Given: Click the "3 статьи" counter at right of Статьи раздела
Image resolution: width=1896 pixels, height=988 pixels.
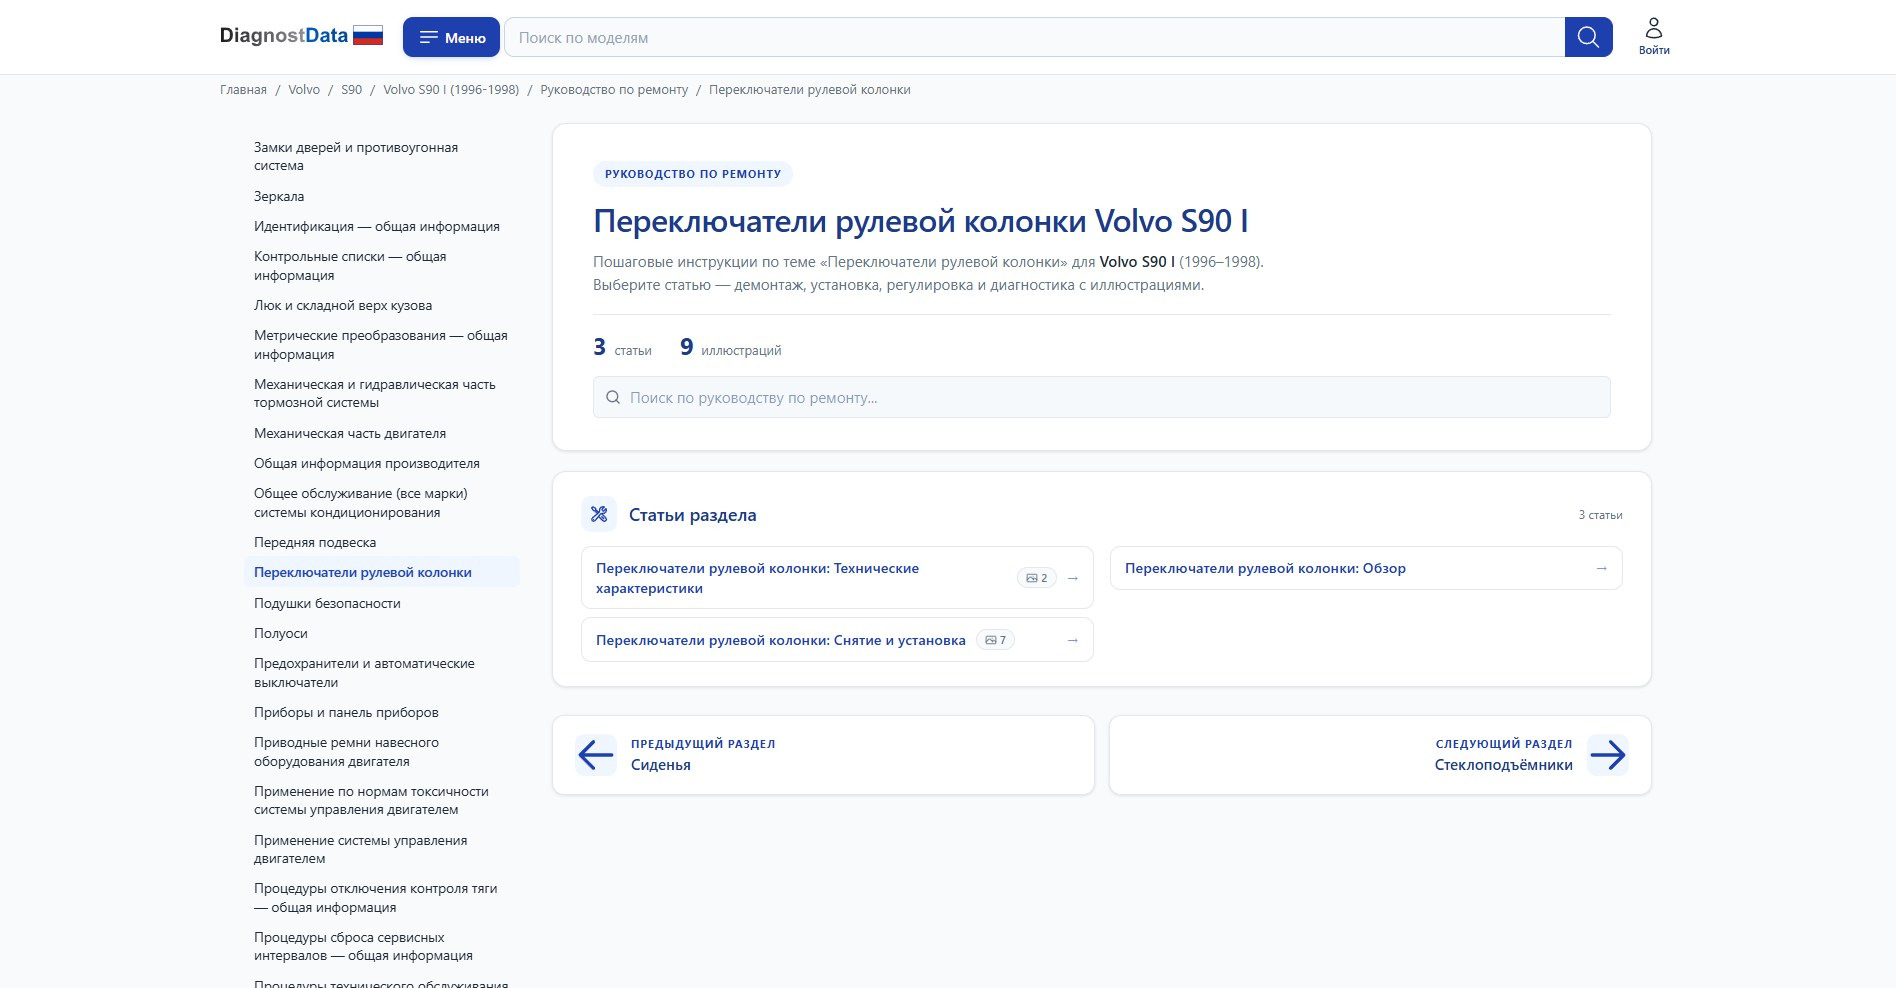Looking at the screenshot, I should point(1600,515).
